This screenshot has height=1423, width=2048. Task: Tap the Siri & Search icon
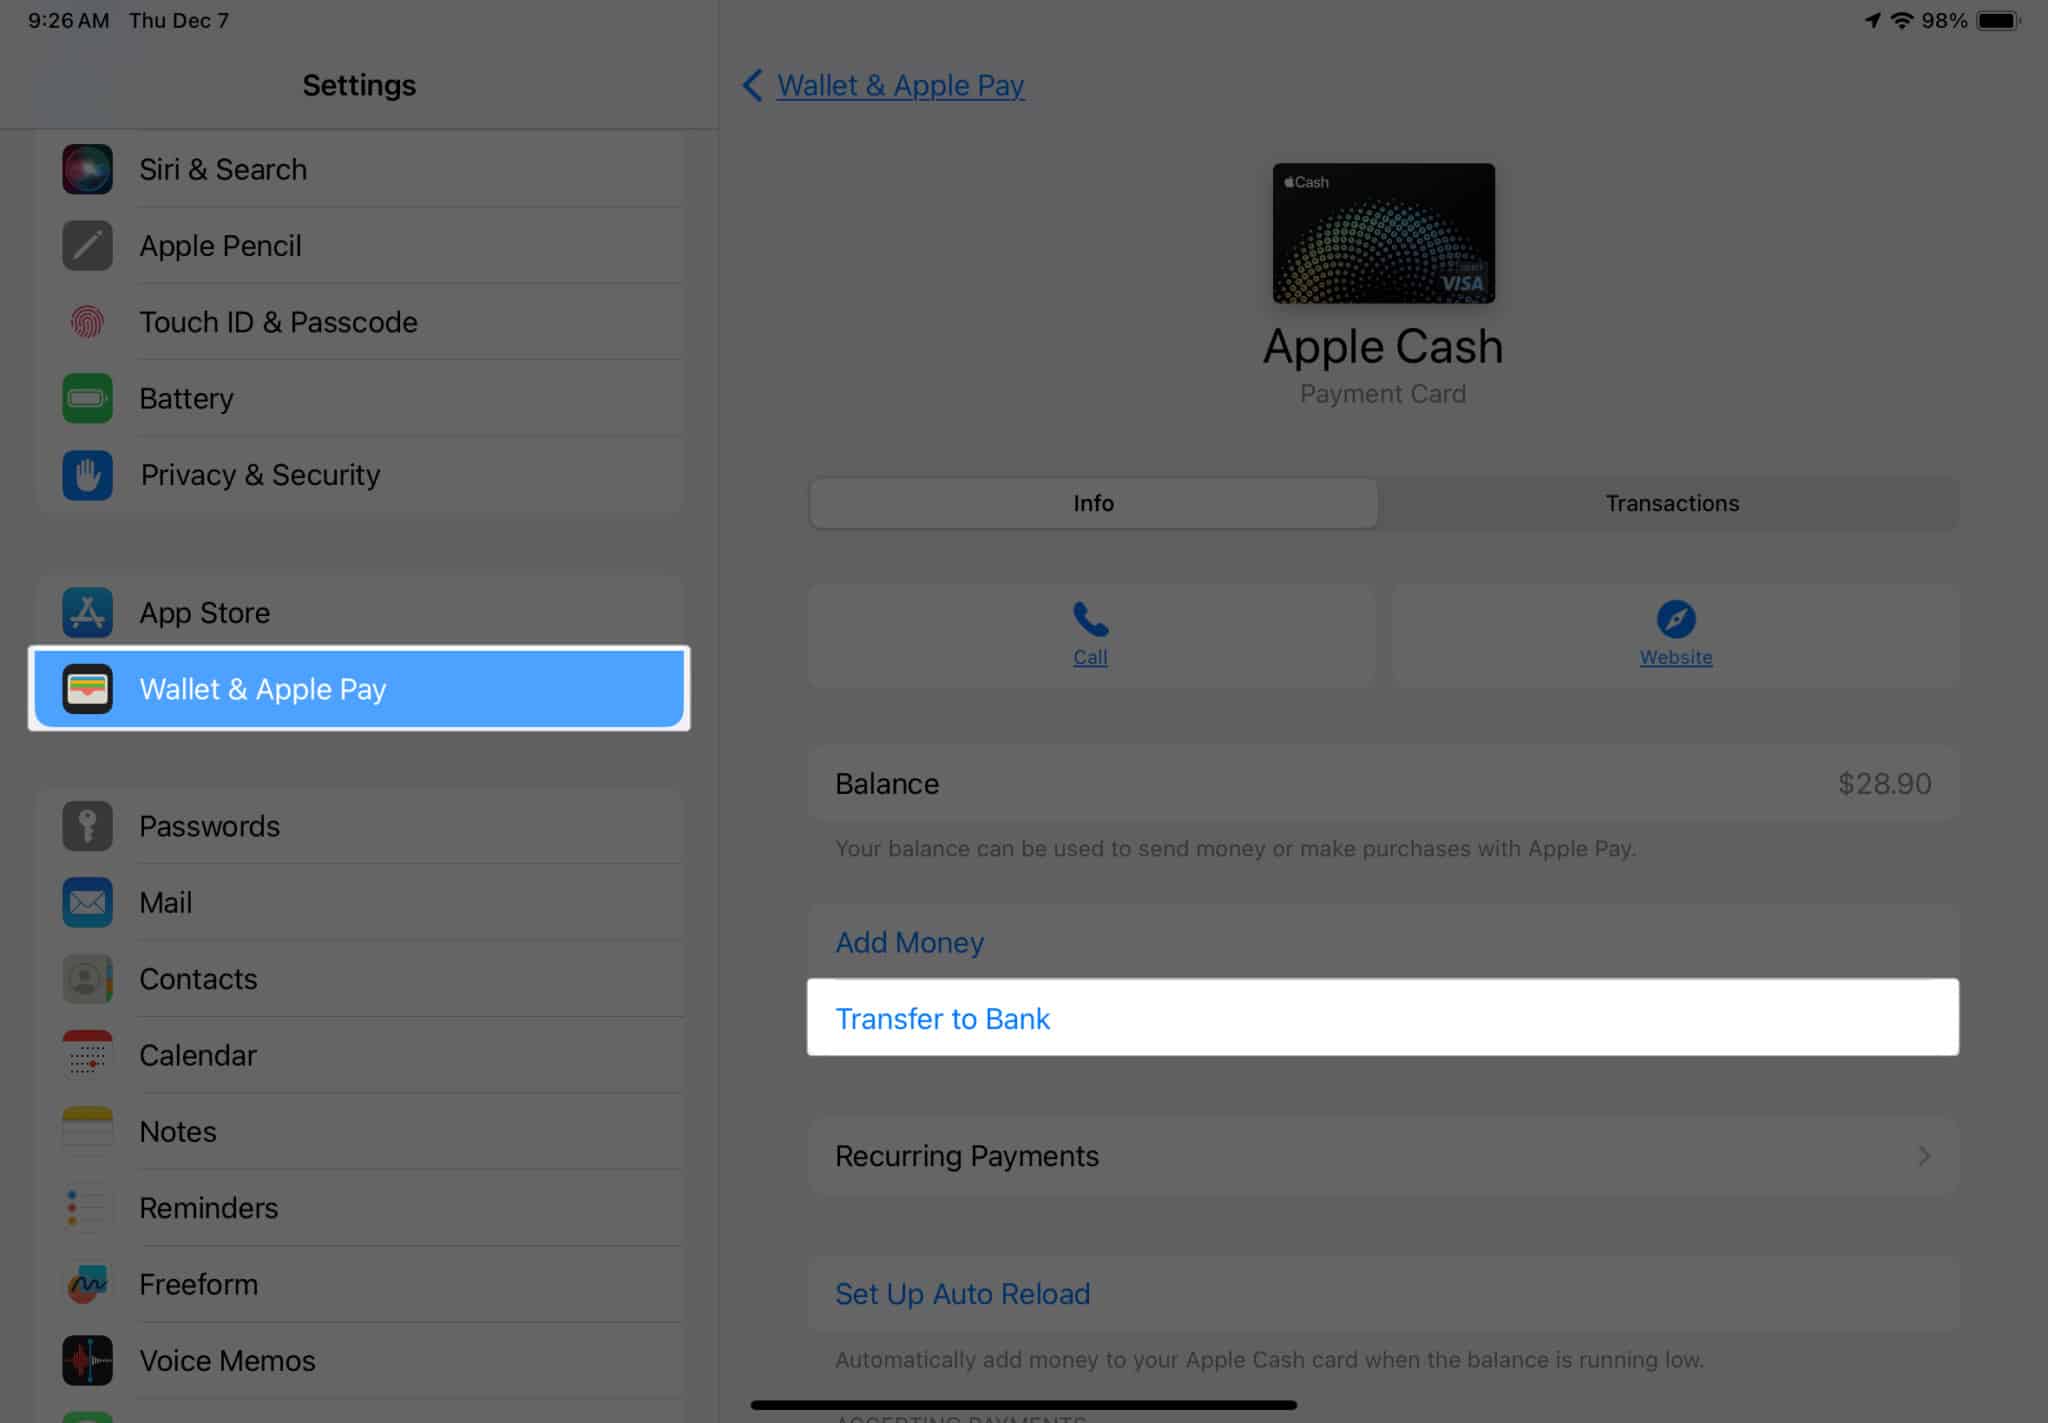[x=87, y=169]
